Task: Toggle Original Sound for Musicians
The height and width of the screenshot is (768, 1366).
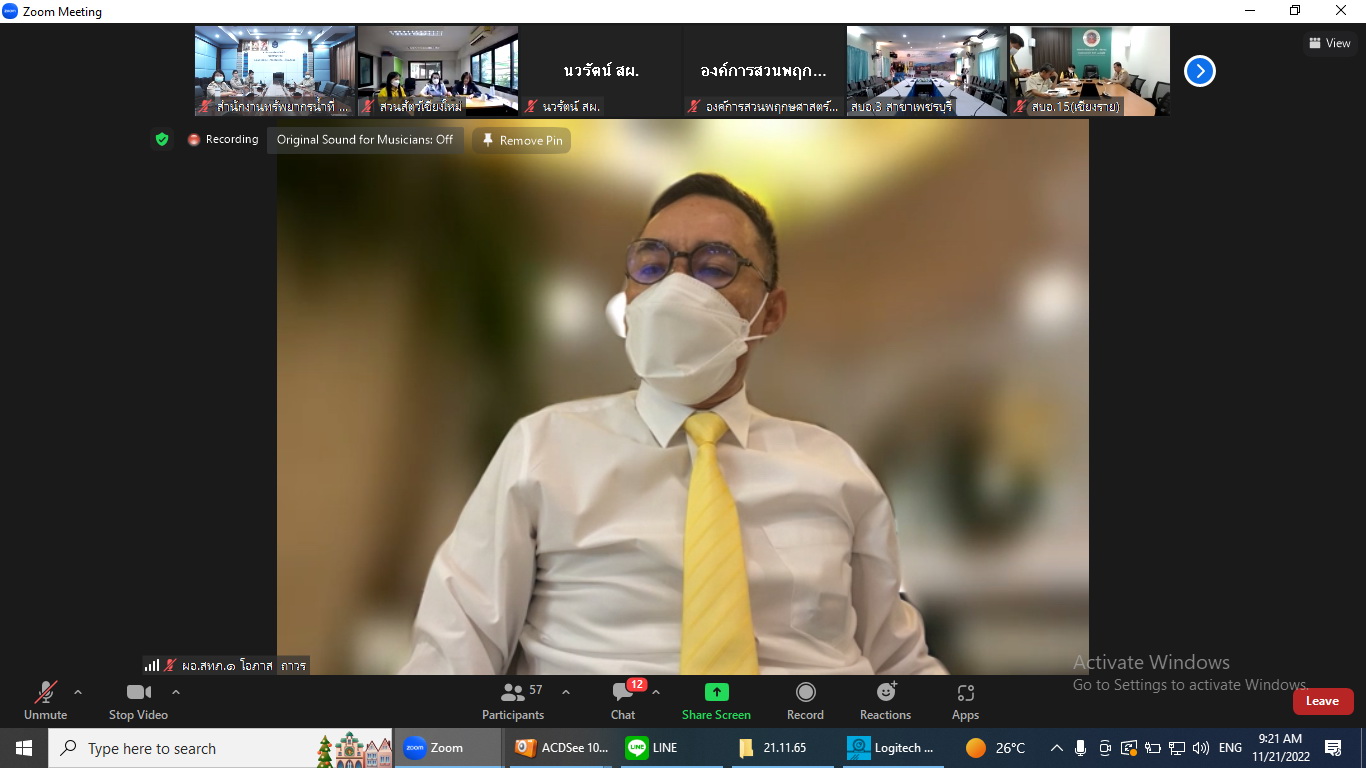Action: (x=365, y=140)
